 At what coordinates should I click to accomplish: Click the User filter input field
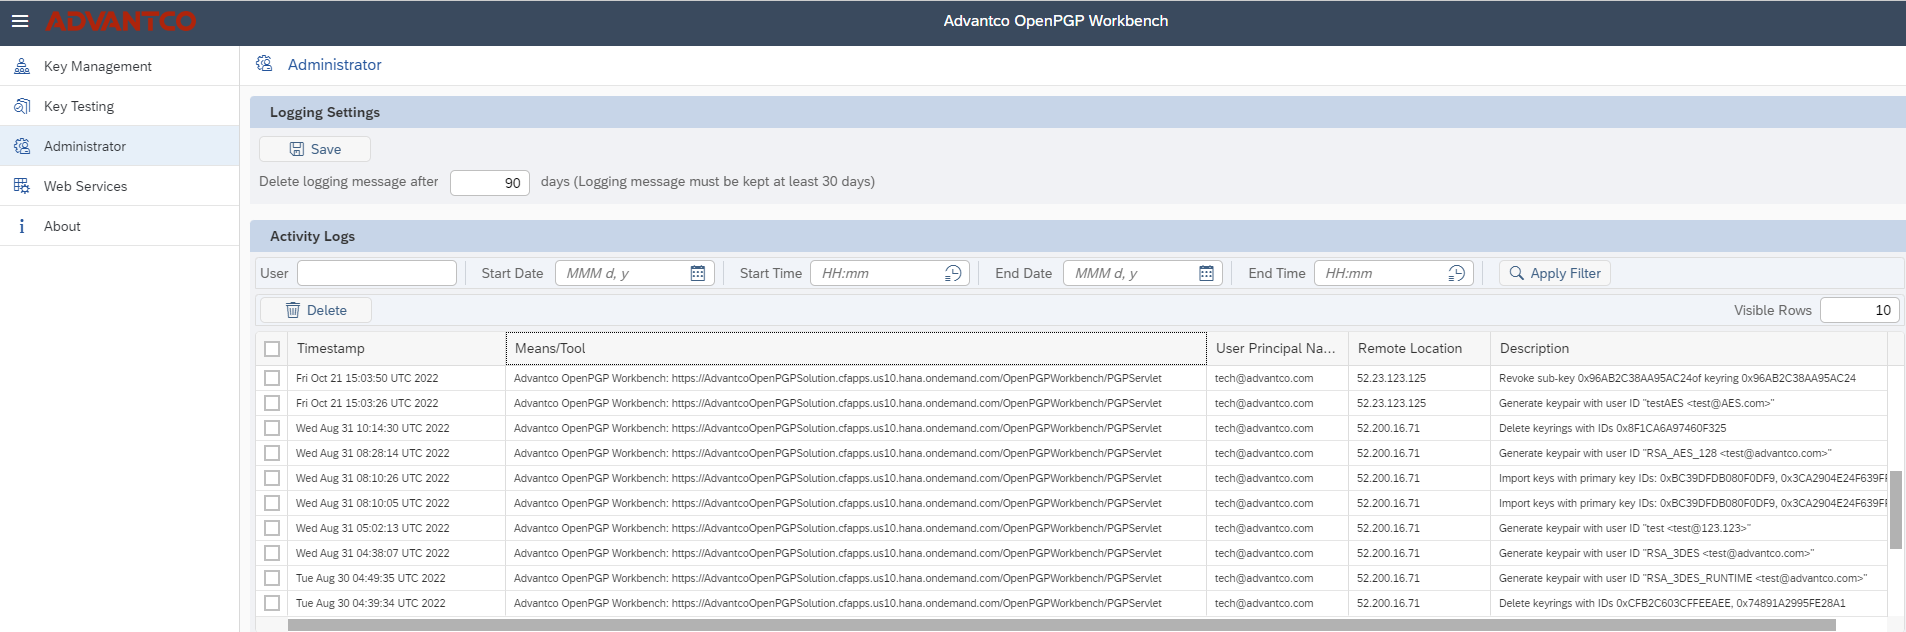377,273
